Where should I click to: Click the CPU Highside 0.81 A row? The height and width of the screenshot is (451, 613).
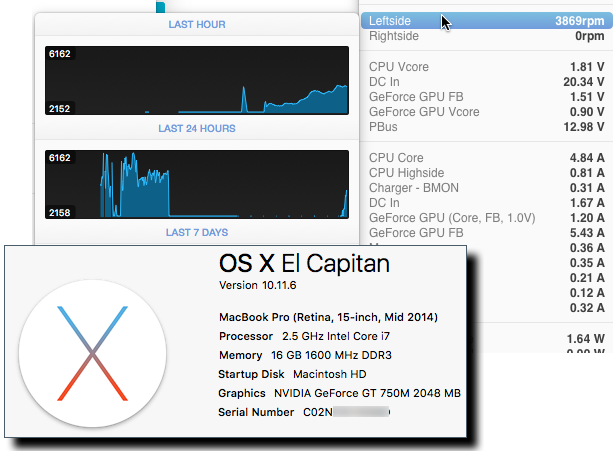coord(486,173)
